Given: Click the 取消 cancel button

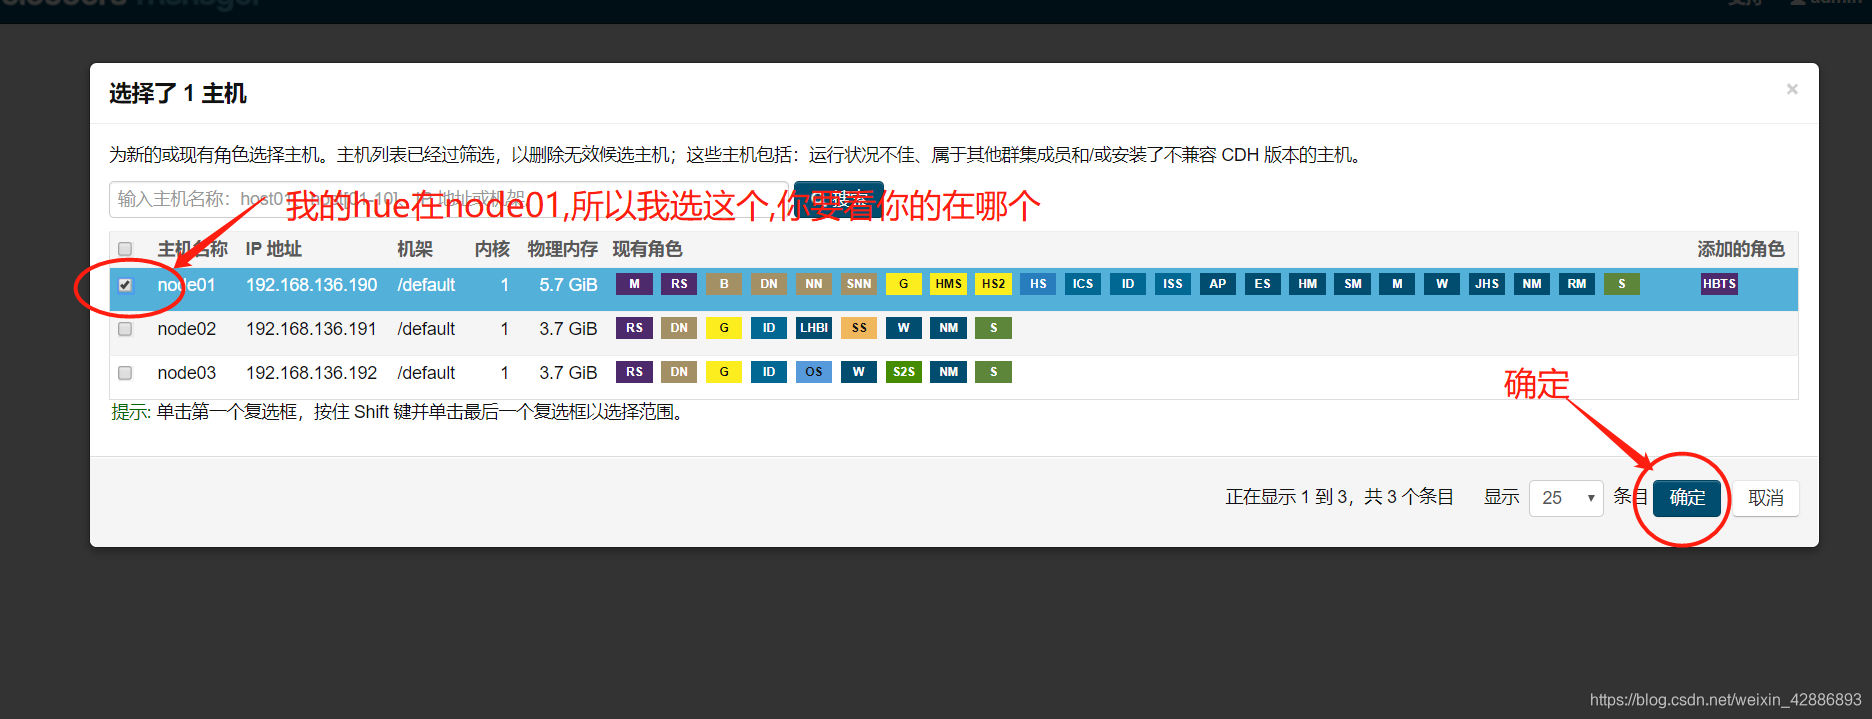Looking at the screenshot, I should (1766, 498).
